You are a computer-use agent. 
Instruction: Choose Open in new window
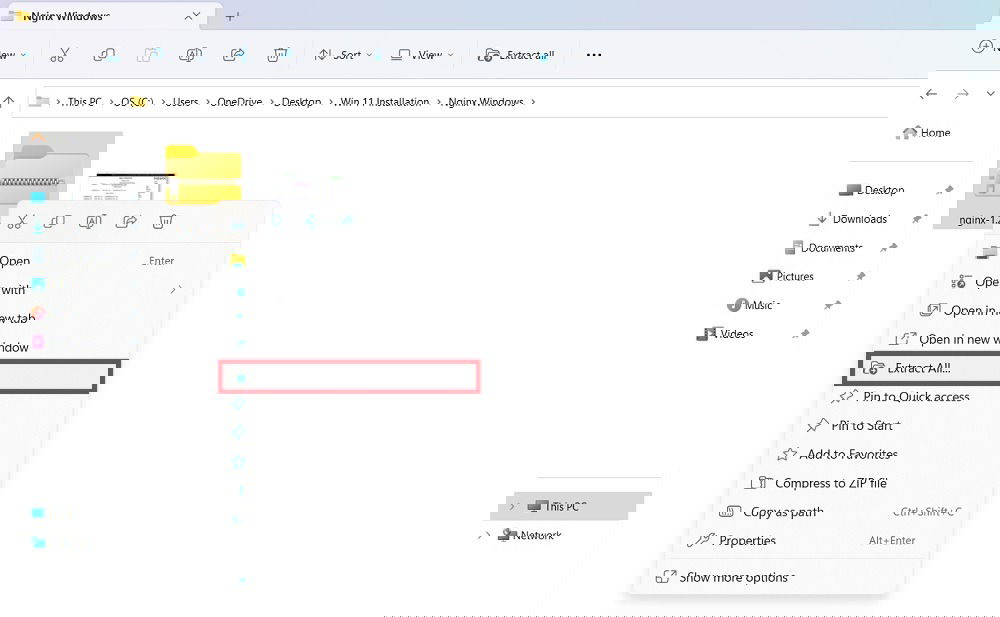pyautogui.click(x=947, y=339)
